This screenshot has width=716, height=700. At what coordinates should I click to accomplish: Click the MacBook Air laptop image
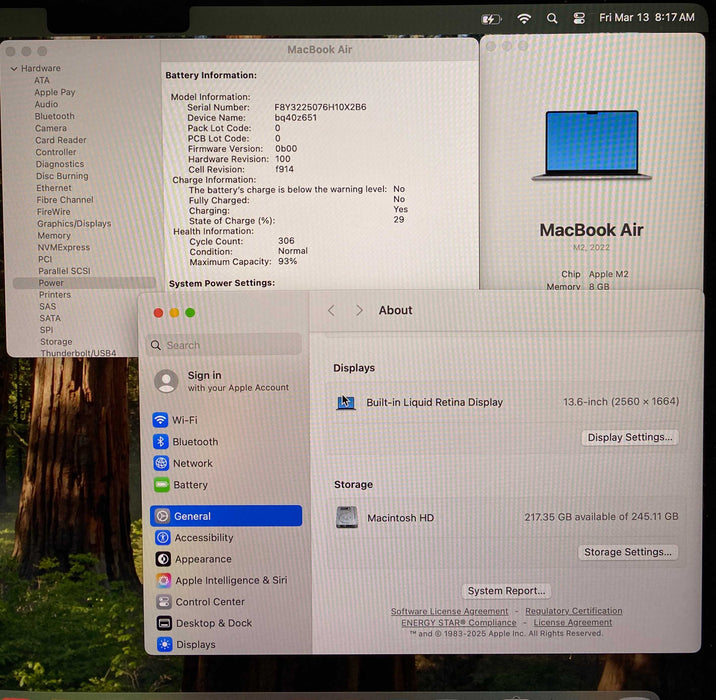pyautogui.click(x=591, y=146)
